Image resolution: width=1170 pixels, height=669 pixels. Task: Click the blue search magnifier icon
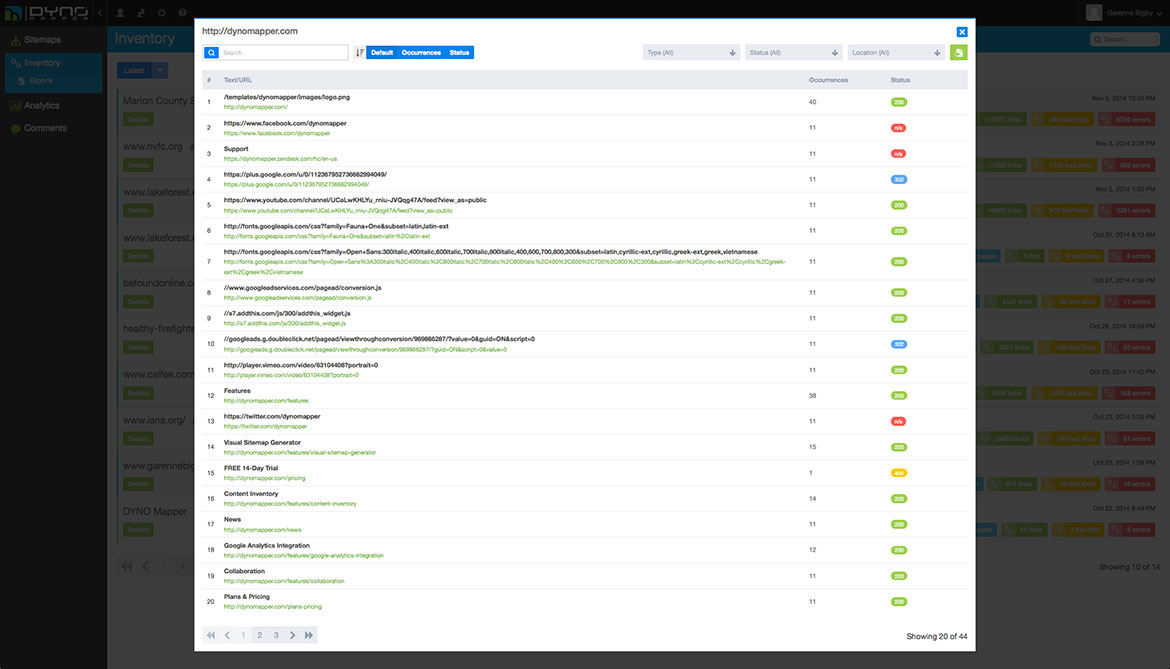[x=211, y=53]
